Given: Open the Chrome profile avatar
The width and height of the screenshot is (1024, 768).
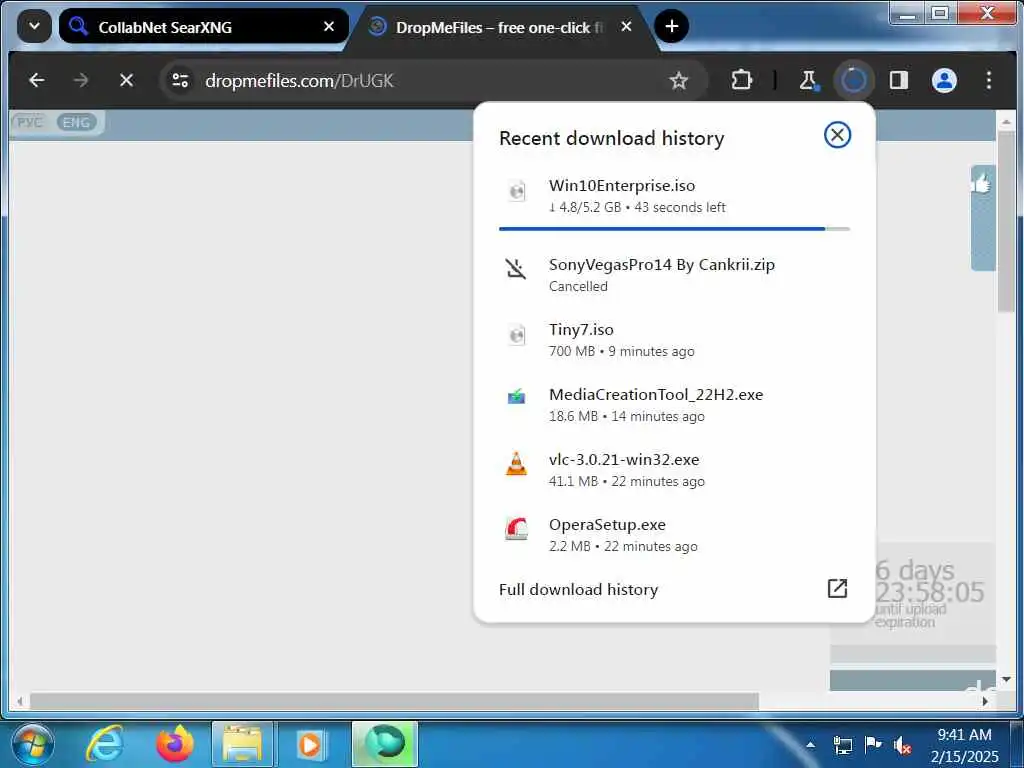Looking at the screenshot, I should pos(944,80).
